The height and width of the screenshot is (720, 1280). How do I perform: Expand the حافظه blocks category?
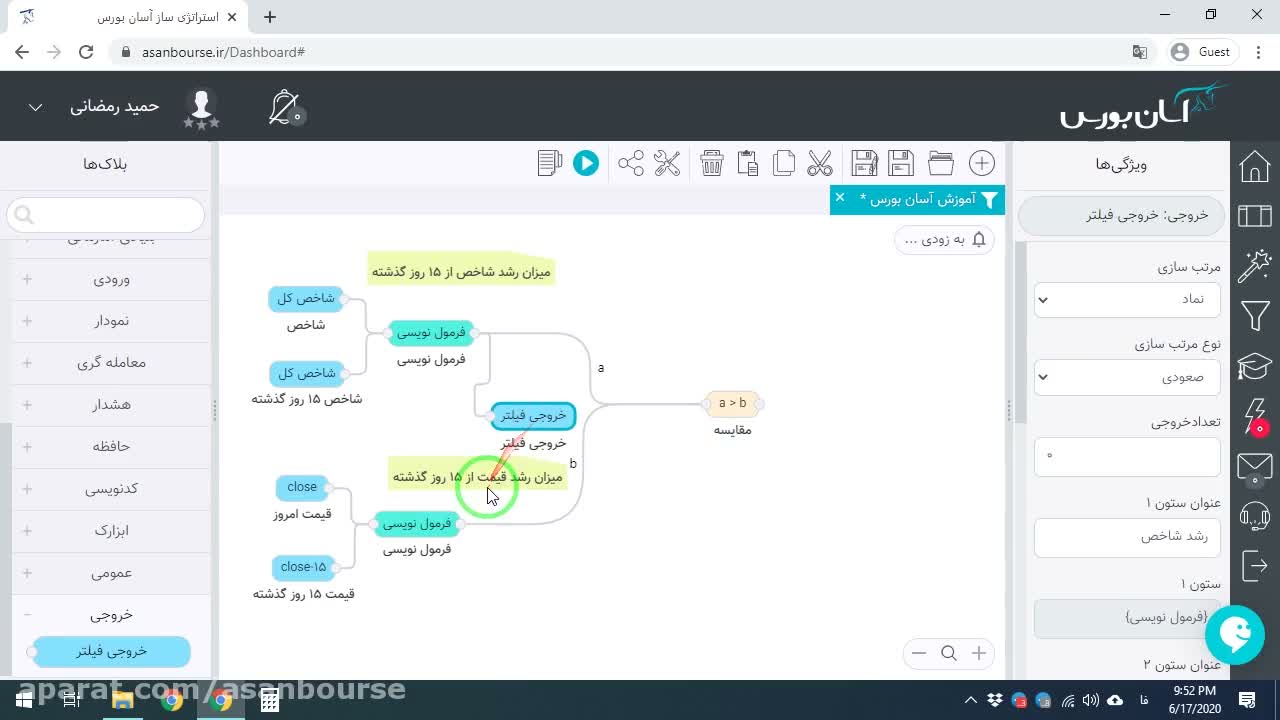click(x=111, y=447)
